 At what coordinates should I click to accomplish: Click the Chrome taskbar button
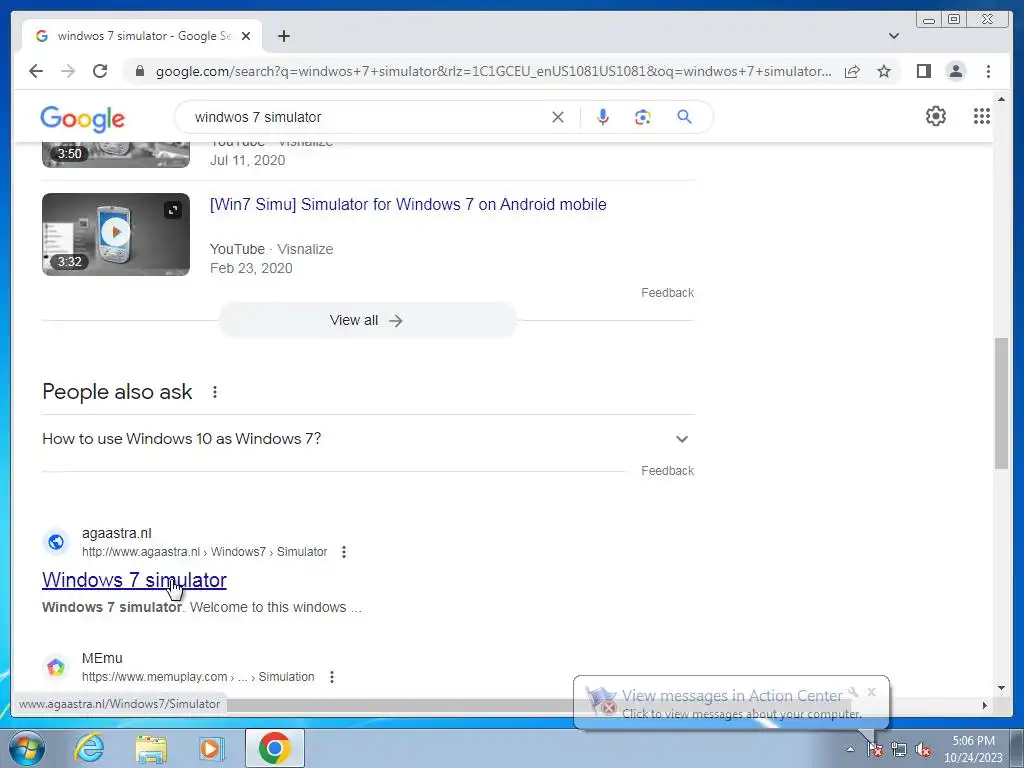click(x=275, y=748)
